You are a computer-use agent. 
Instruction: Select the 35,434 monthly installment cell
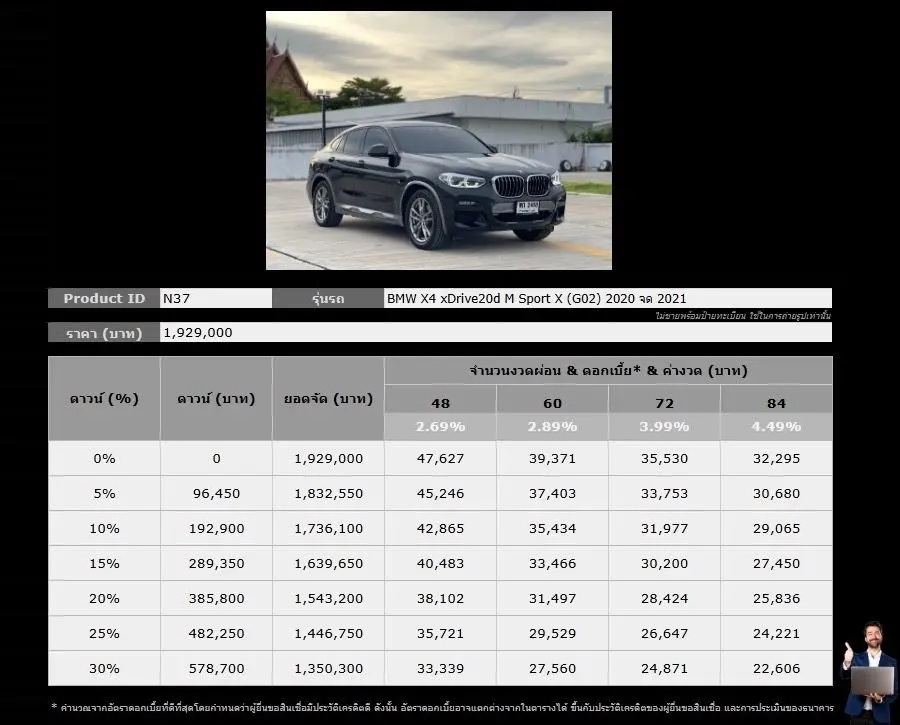[x=552, y=528]
